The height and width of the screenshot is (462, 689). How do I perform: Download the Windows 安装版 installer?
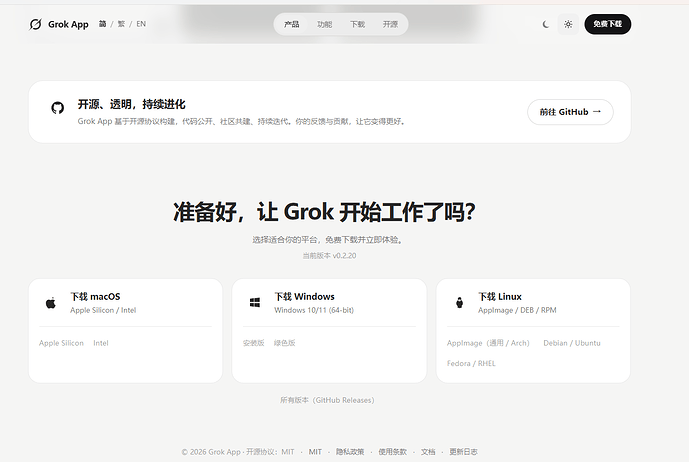tap(254, 343)
